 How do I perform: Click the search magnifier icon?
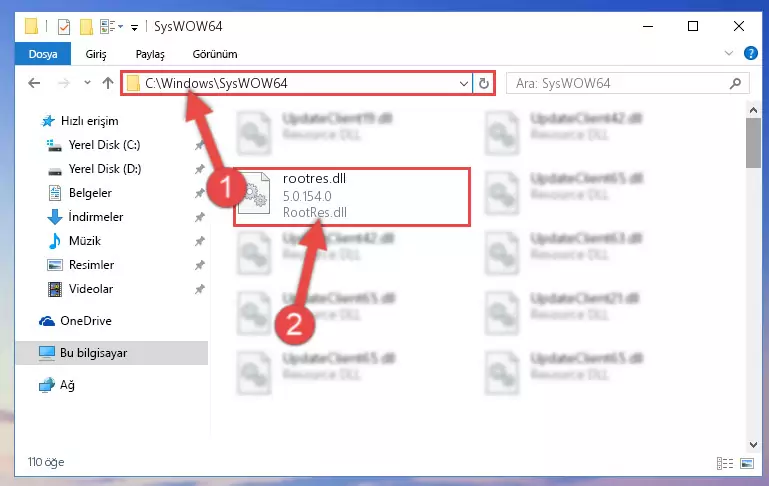point(735,83)
